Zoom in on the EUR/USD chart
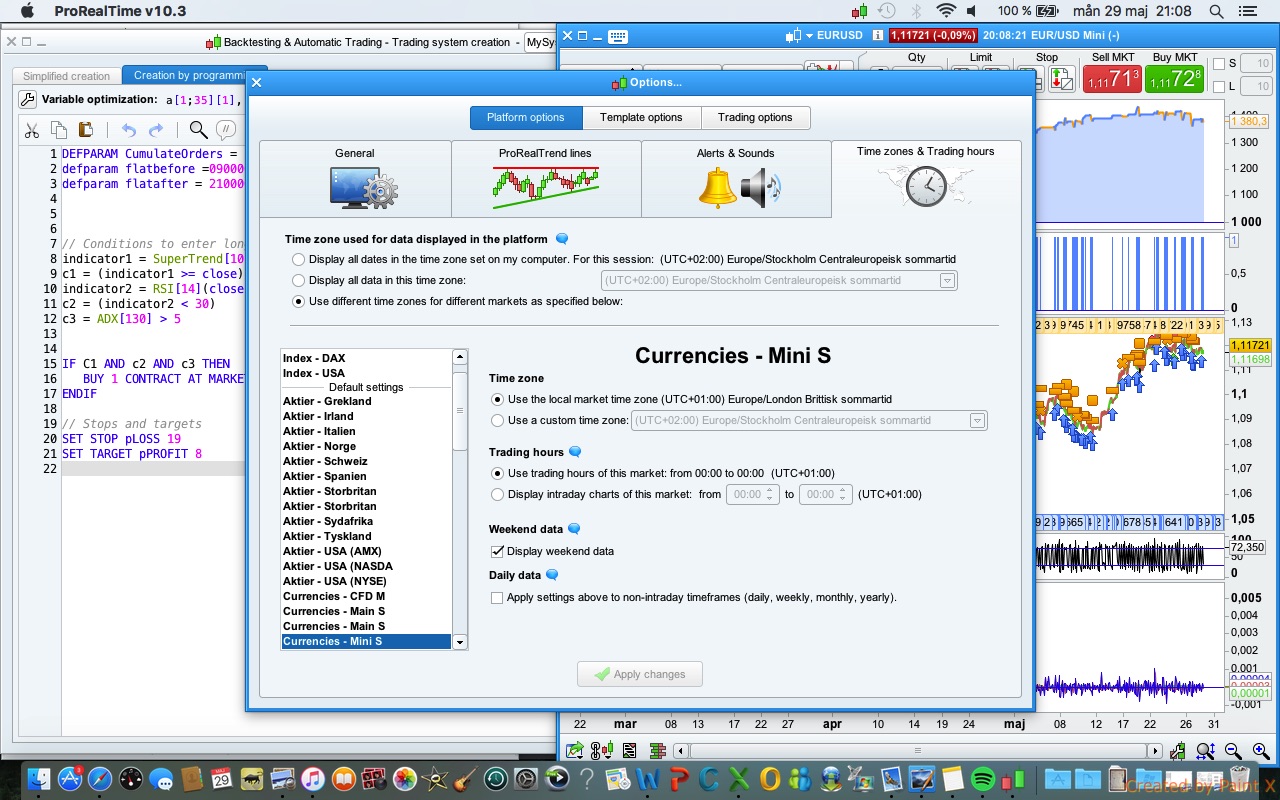 tap(1260, 751)
